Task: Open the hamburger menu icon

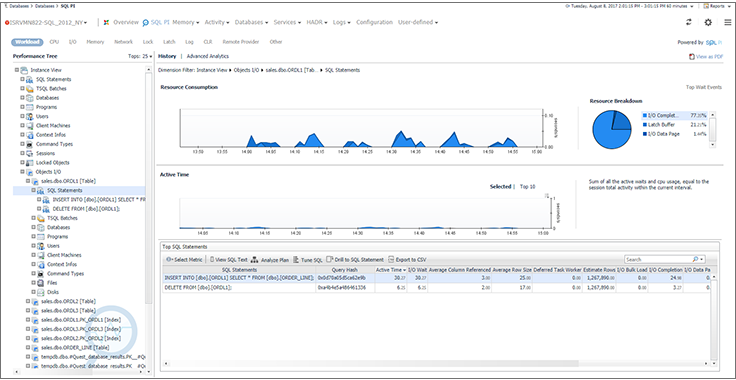Action: point(727,22)
